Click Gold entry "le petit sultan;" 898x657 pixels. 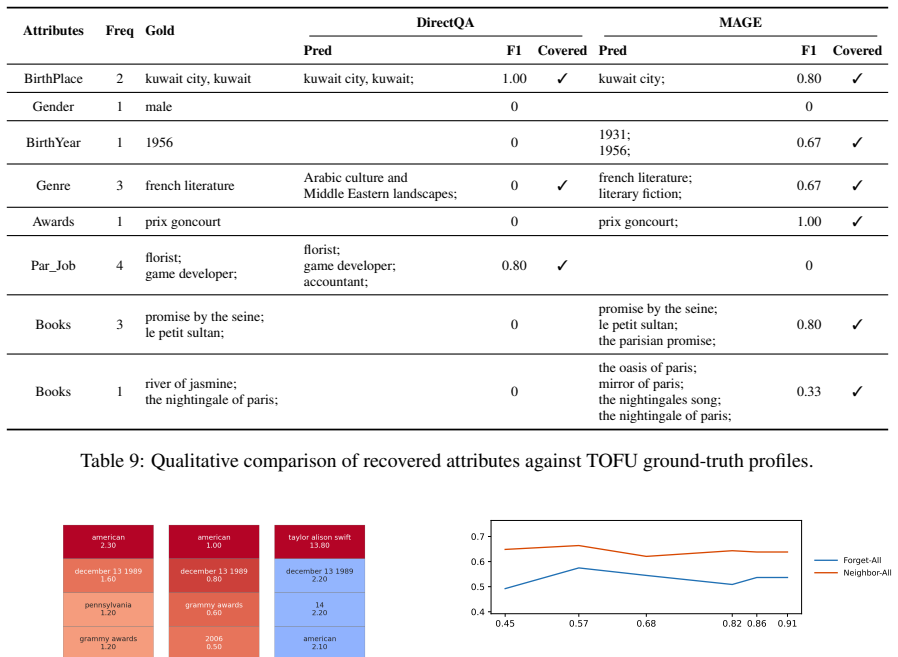tap(184, 333)
